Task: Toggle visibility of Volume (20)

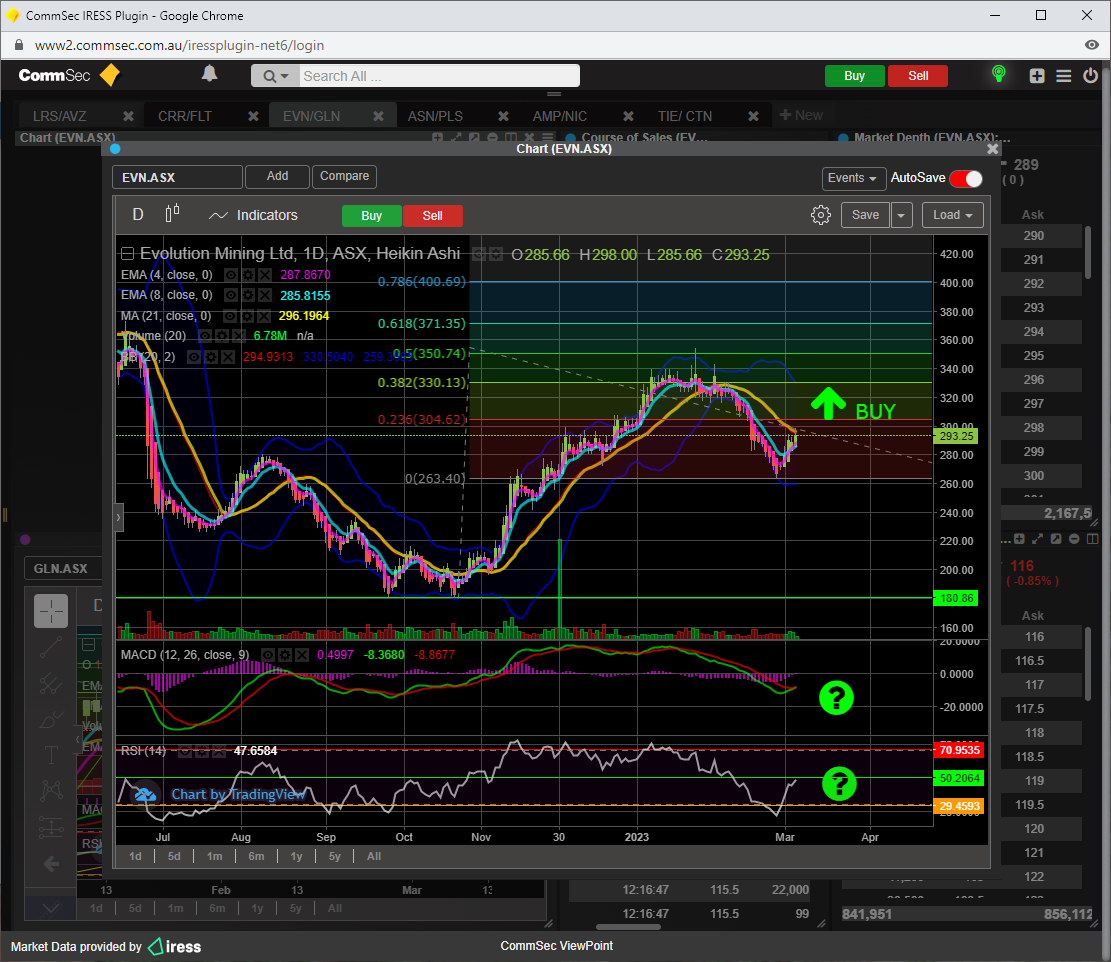Action: (x=205, y=336)
